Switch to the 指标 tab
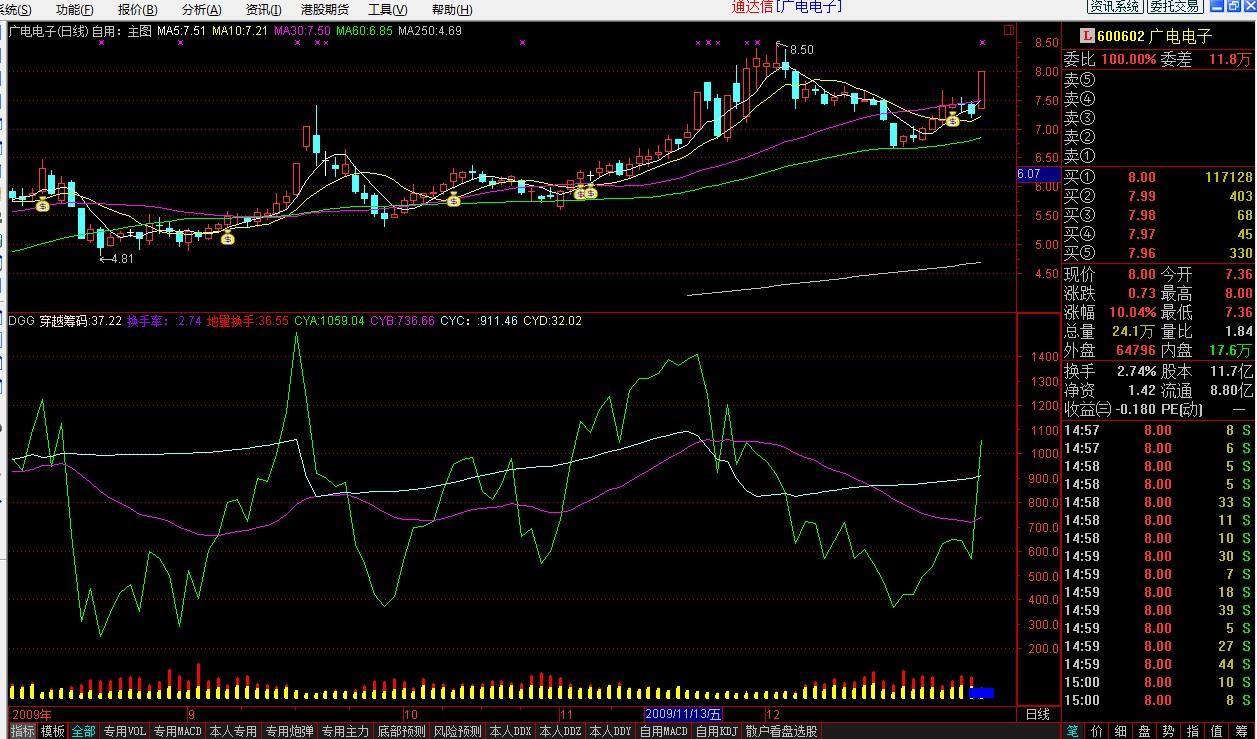Image resolution: width=1257 pixels, height=739 pixels. tap(22, 731)
